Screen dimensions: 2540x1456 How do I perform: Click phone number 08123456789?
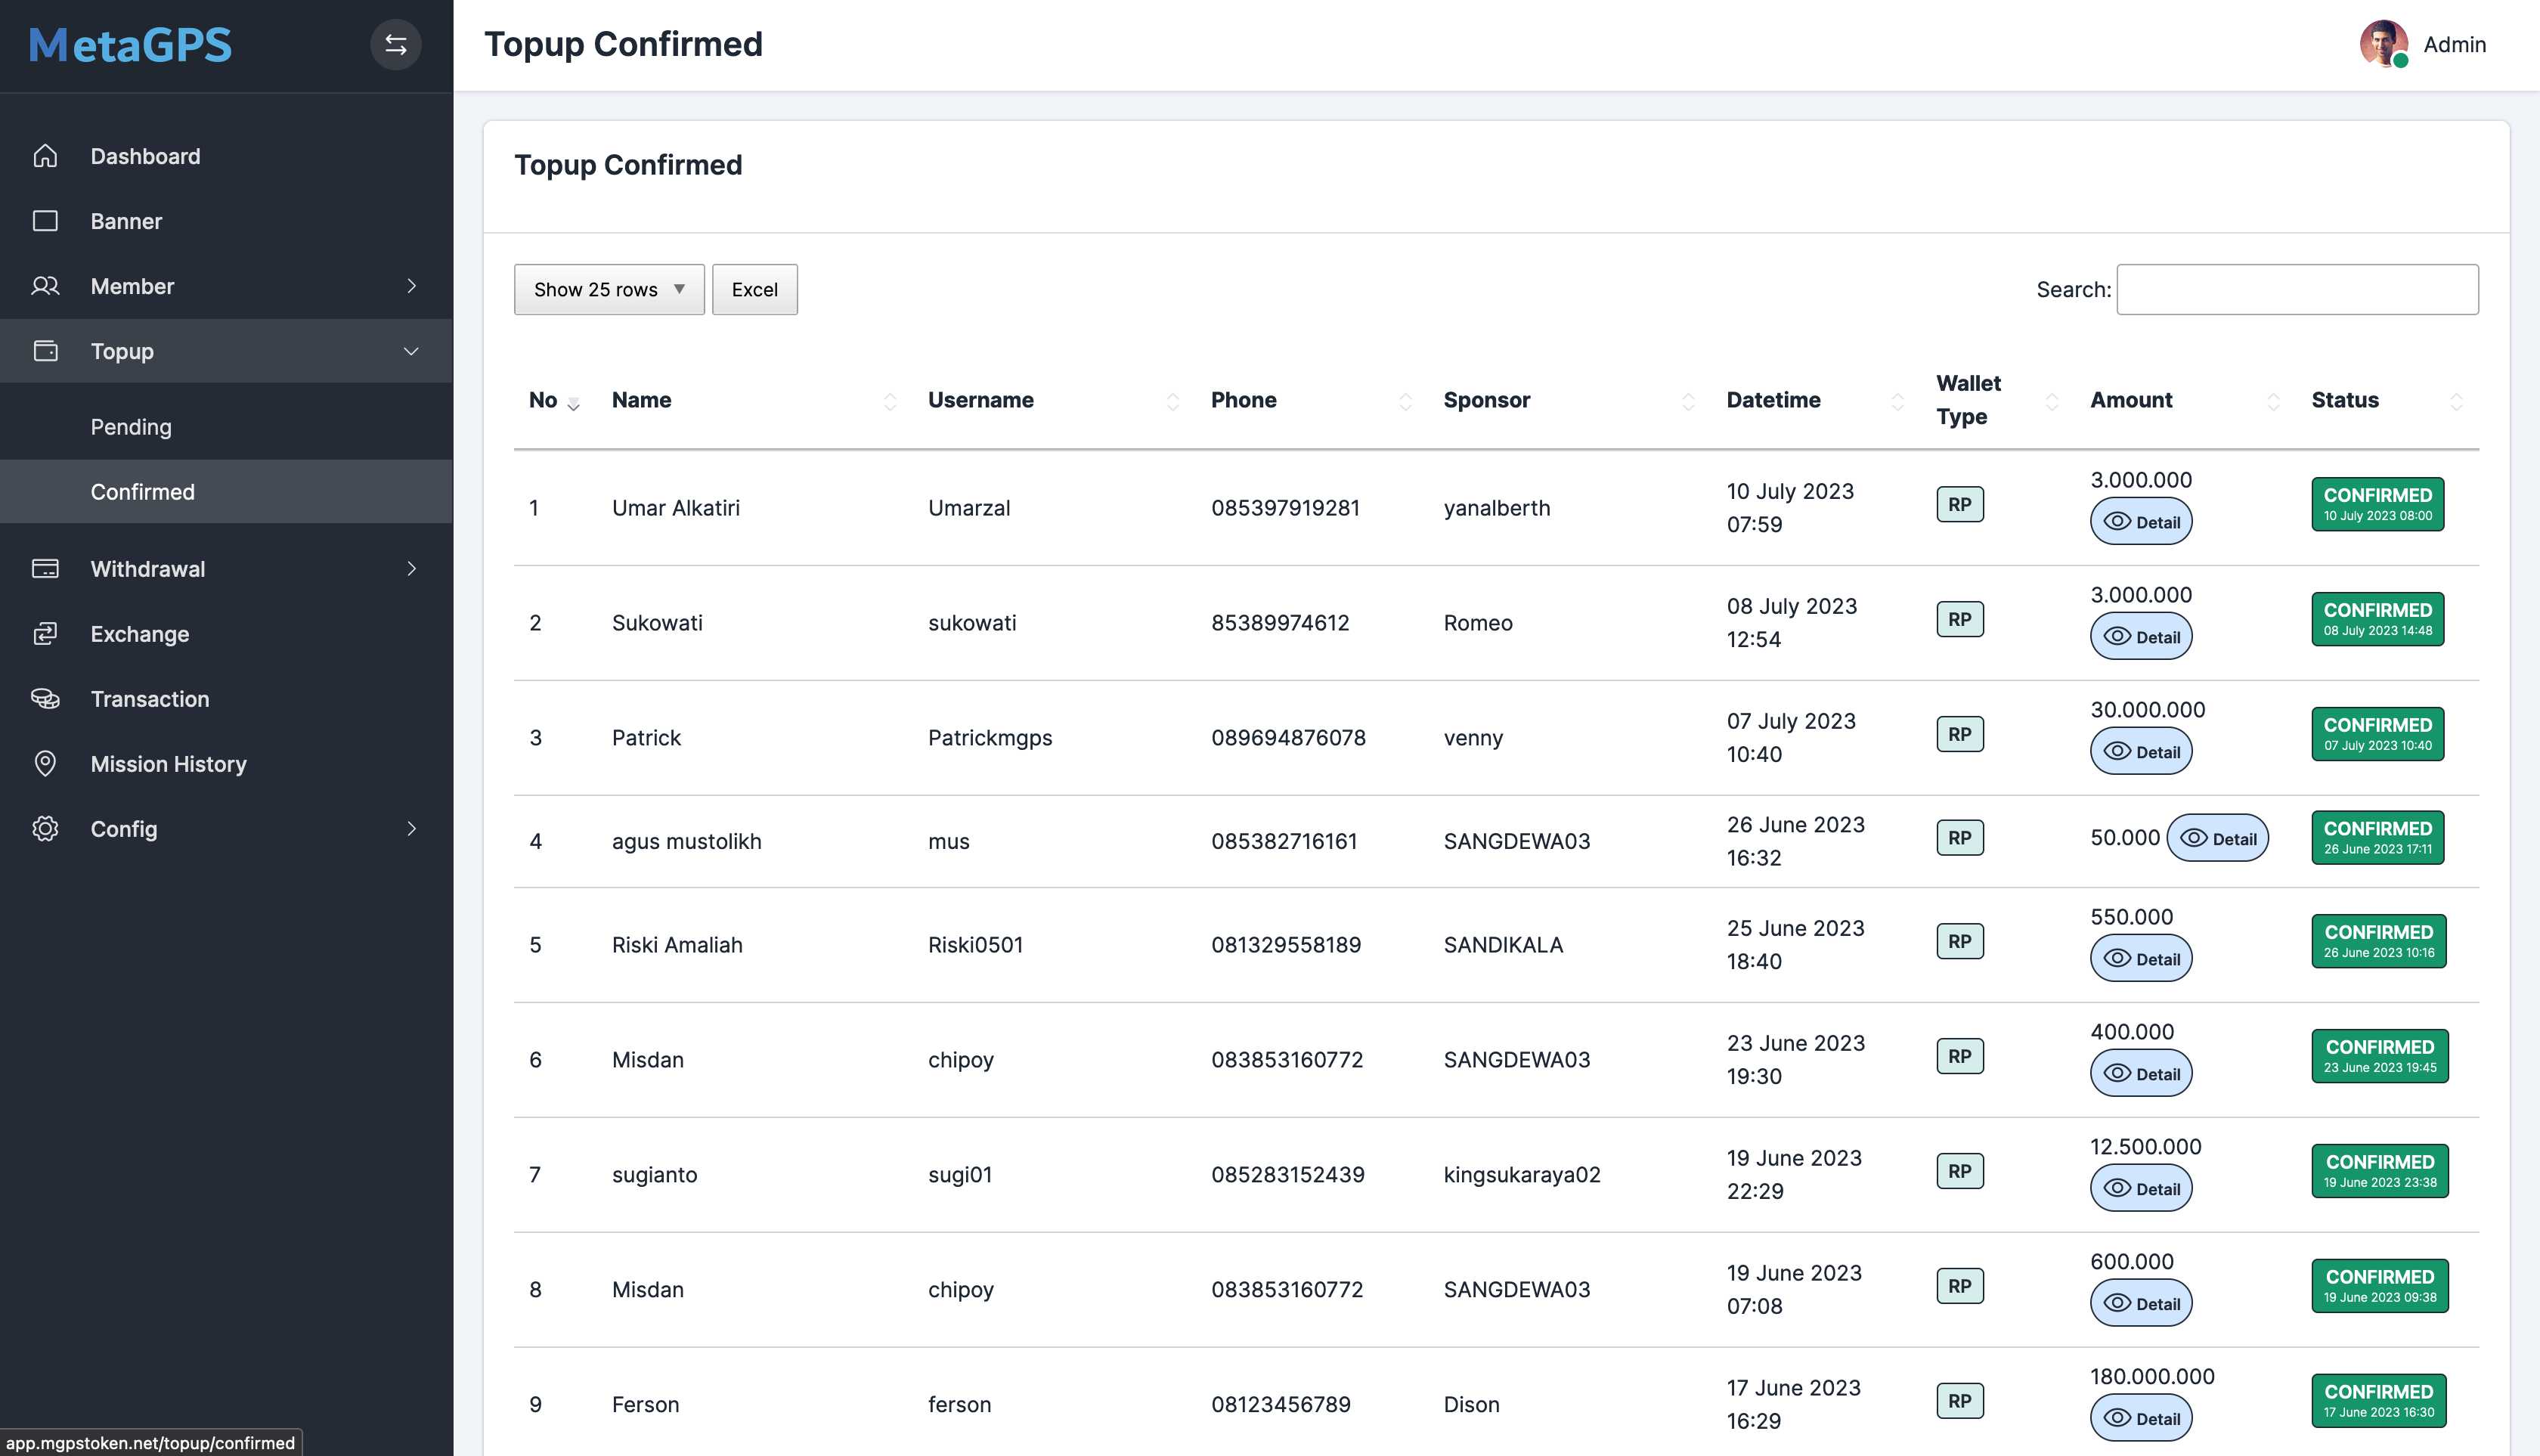1281,1405
